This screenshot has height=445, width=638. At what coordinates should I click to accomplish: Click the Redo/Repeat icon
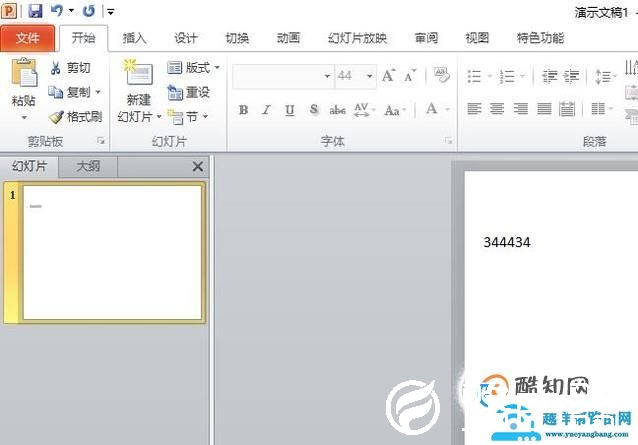click(x=89, y=11)
